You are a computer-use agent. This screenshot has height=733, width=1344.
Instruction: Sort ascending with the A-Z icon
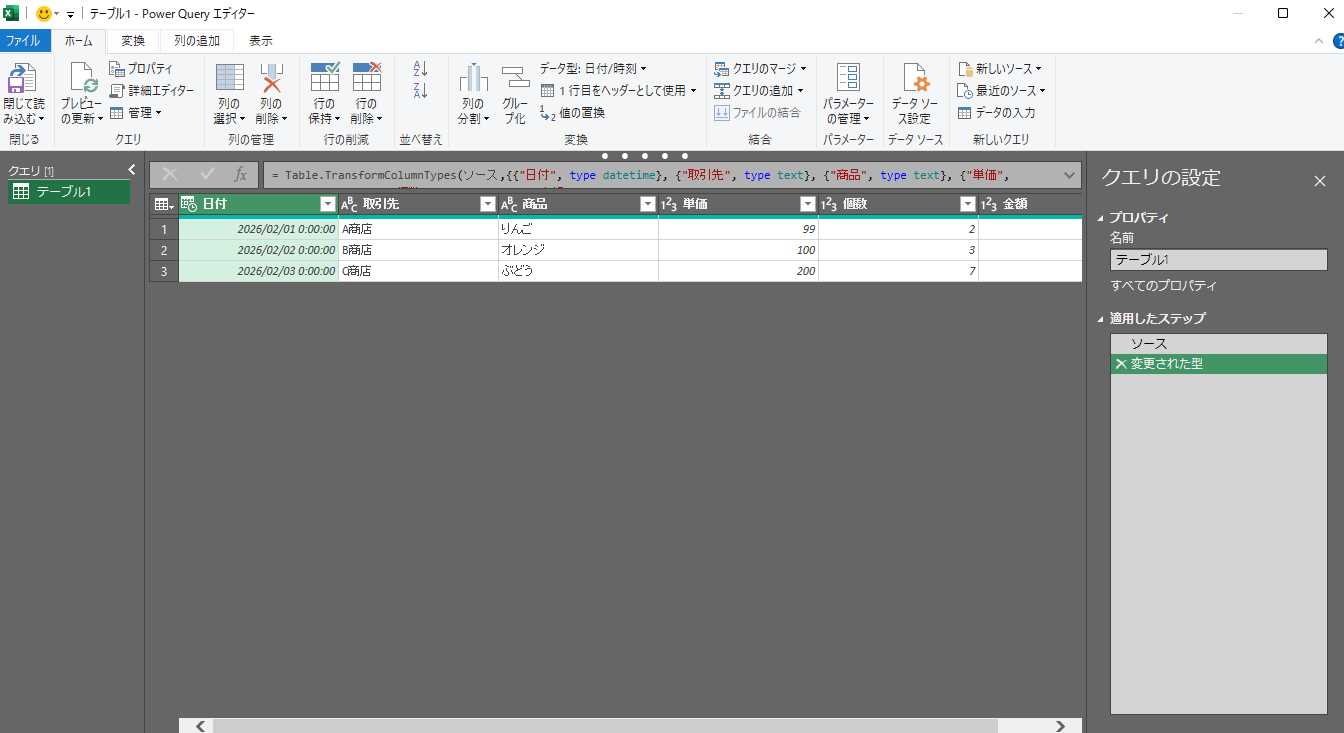(420, 69)
